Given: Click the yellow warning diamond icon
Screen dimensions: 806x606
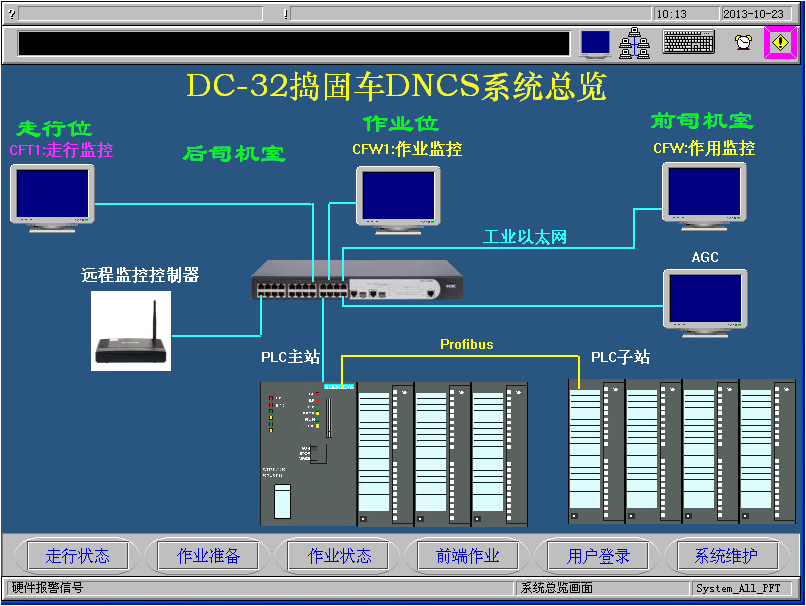Looking at the screenshot, I should tap(780, 43).
